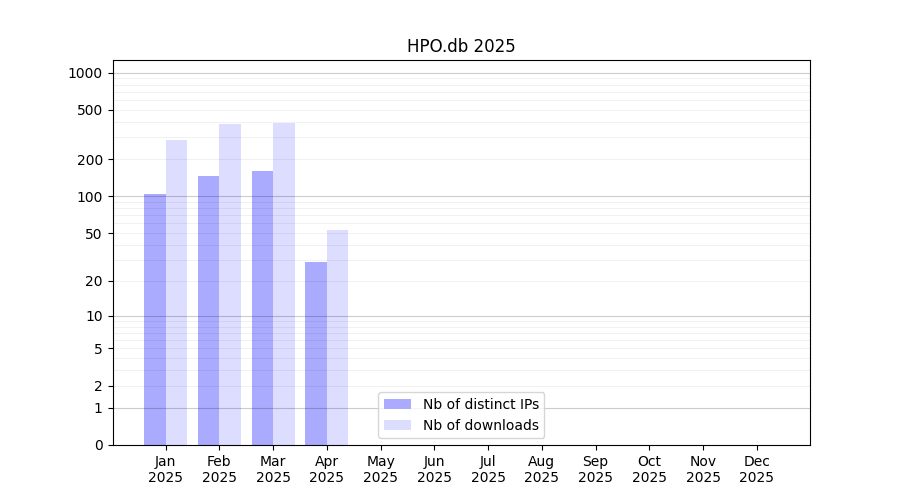Click the March downloads bar

[284, 284]
